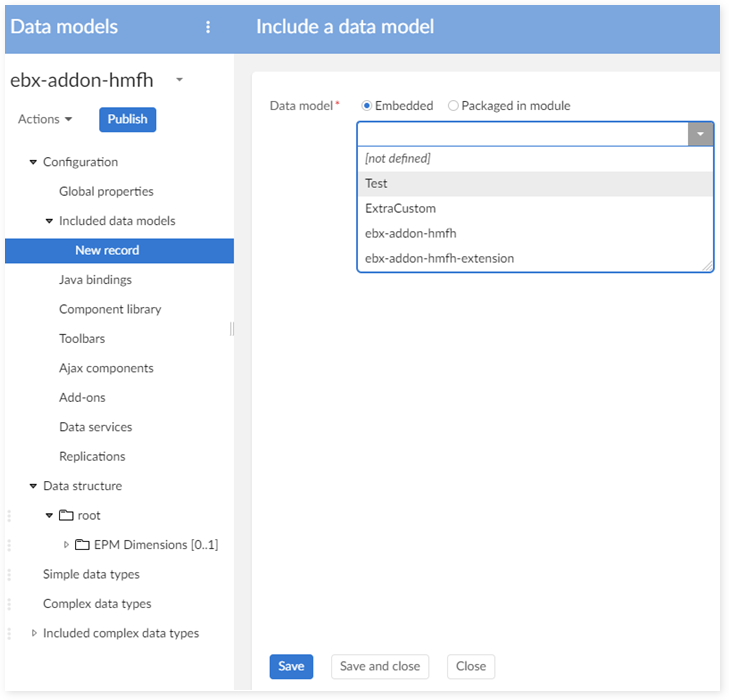Expand Included complex data types
Image resolution: width=729 pixels, height=700 pixels.
pos(34,633)
